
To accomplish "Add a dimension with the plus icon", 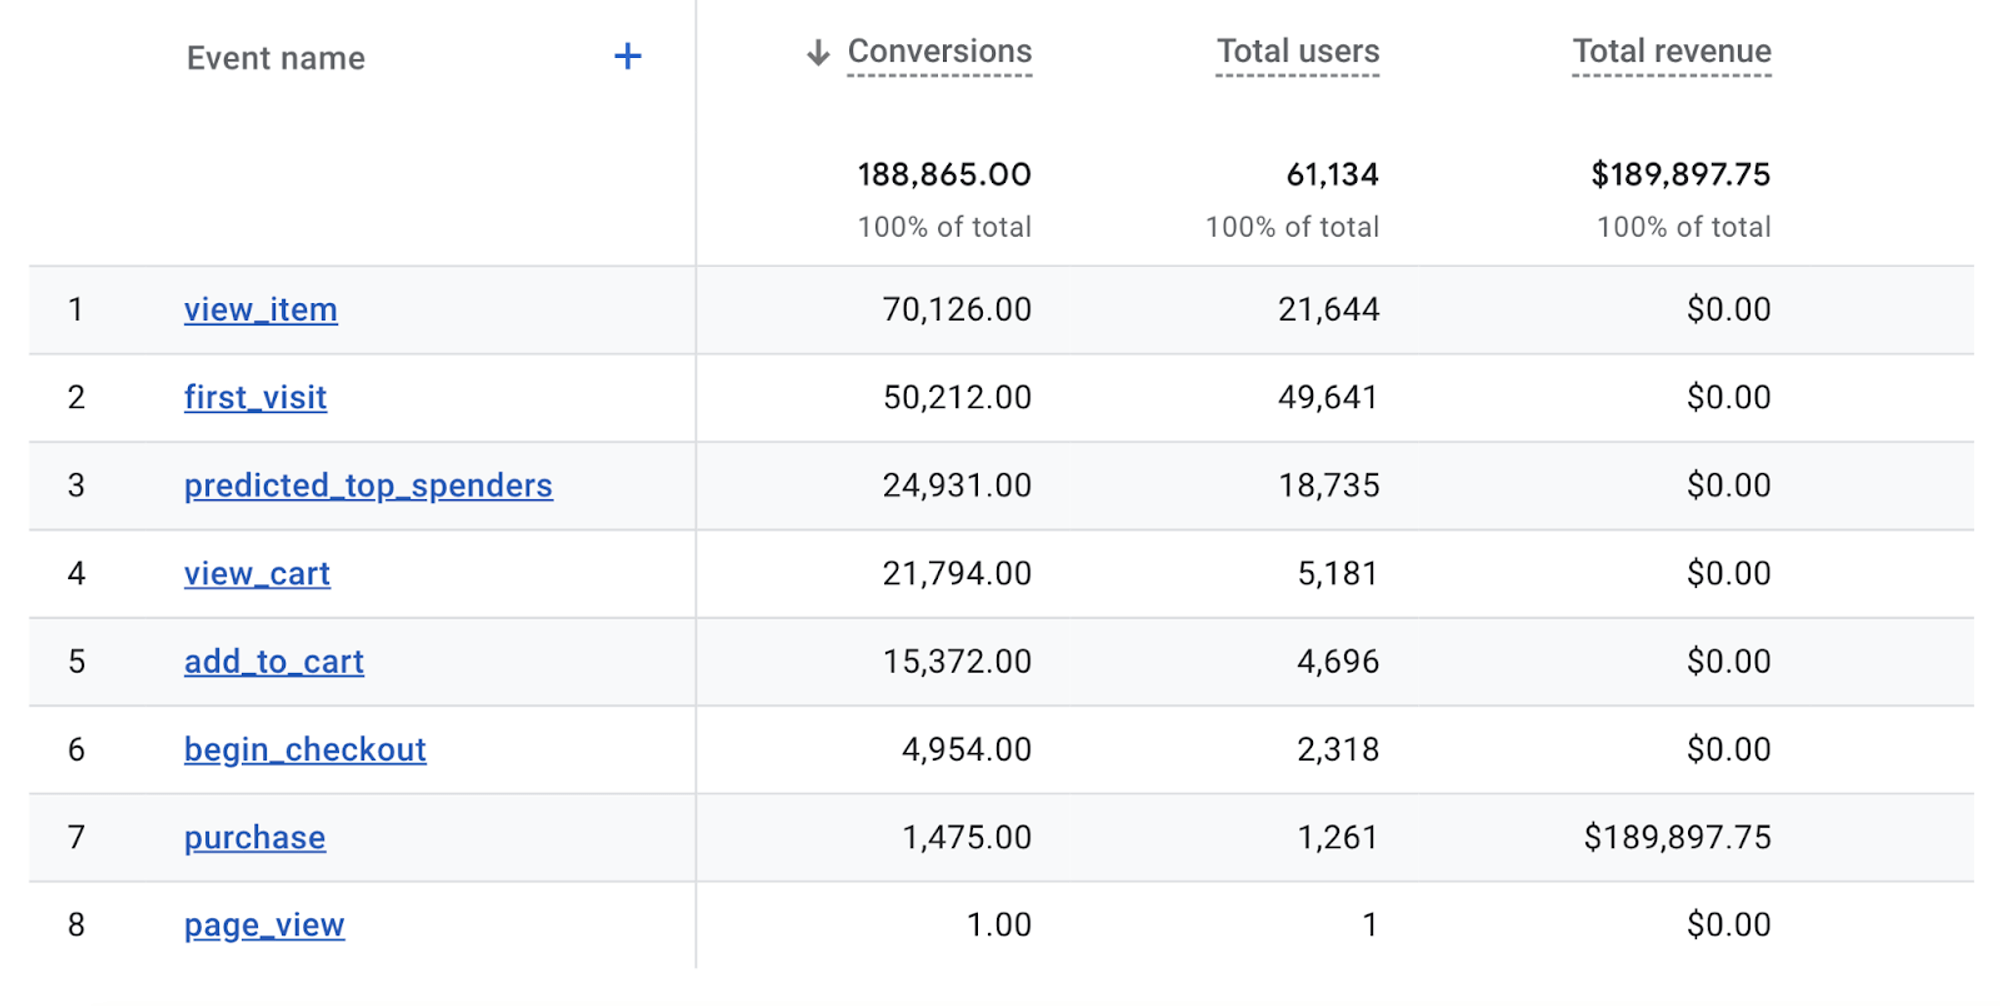I will click(x=627, y=56).
